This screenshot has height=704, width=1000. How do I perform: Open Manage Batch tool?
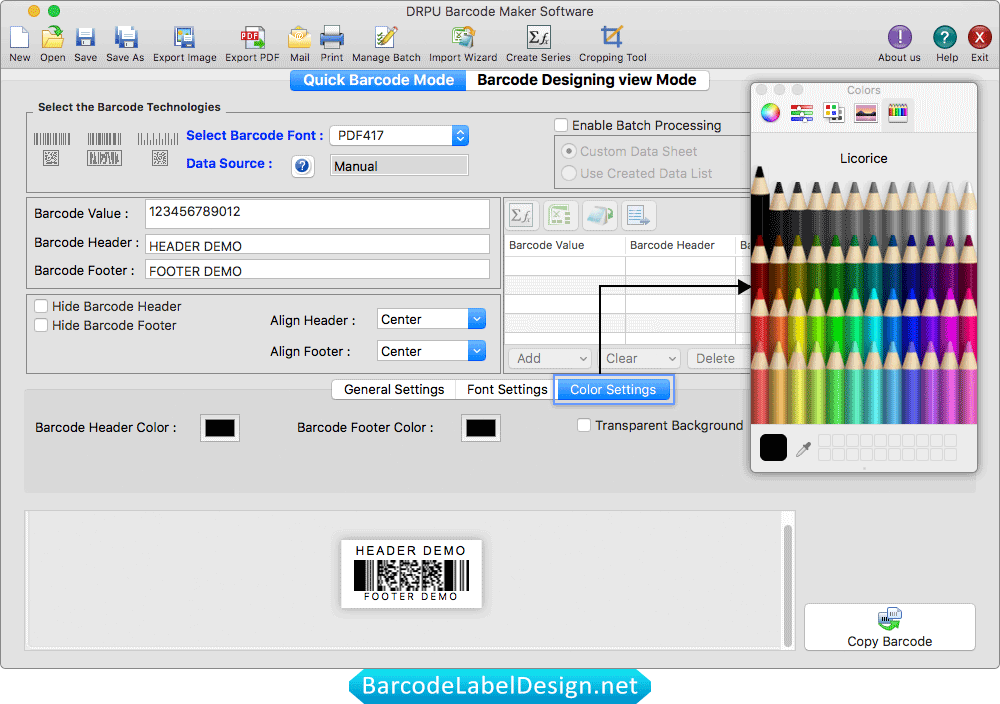(386, 38)
